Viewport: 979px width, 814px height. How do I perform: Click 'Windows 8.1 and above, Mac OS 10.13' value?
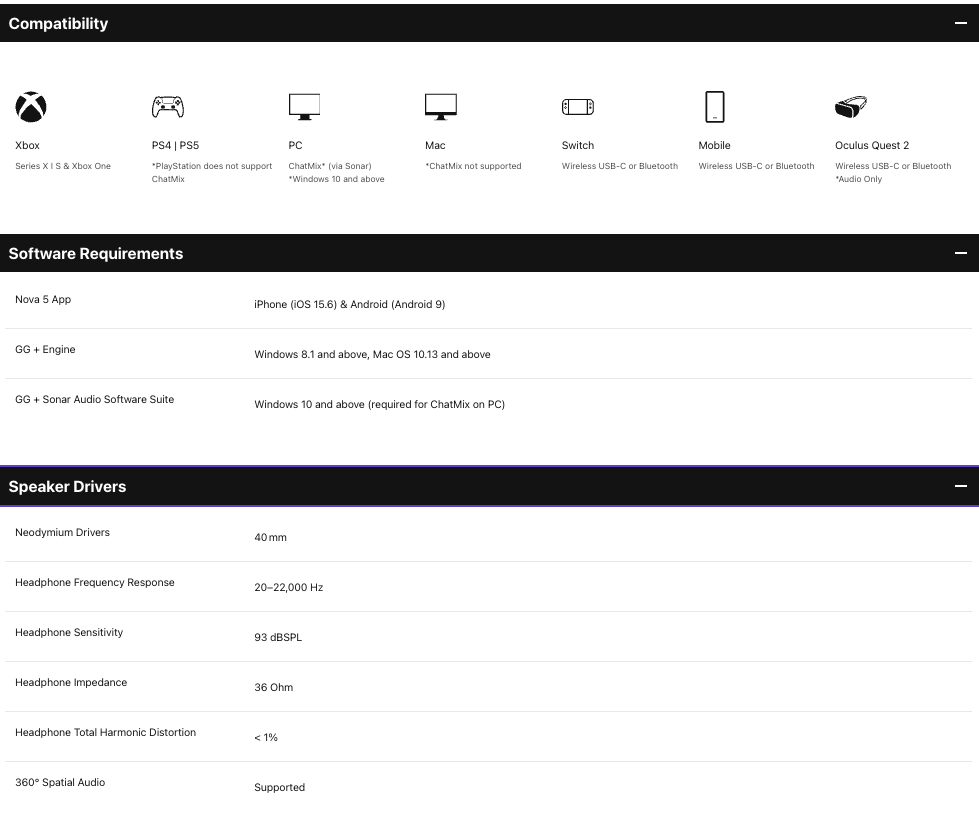click(372, 355)
